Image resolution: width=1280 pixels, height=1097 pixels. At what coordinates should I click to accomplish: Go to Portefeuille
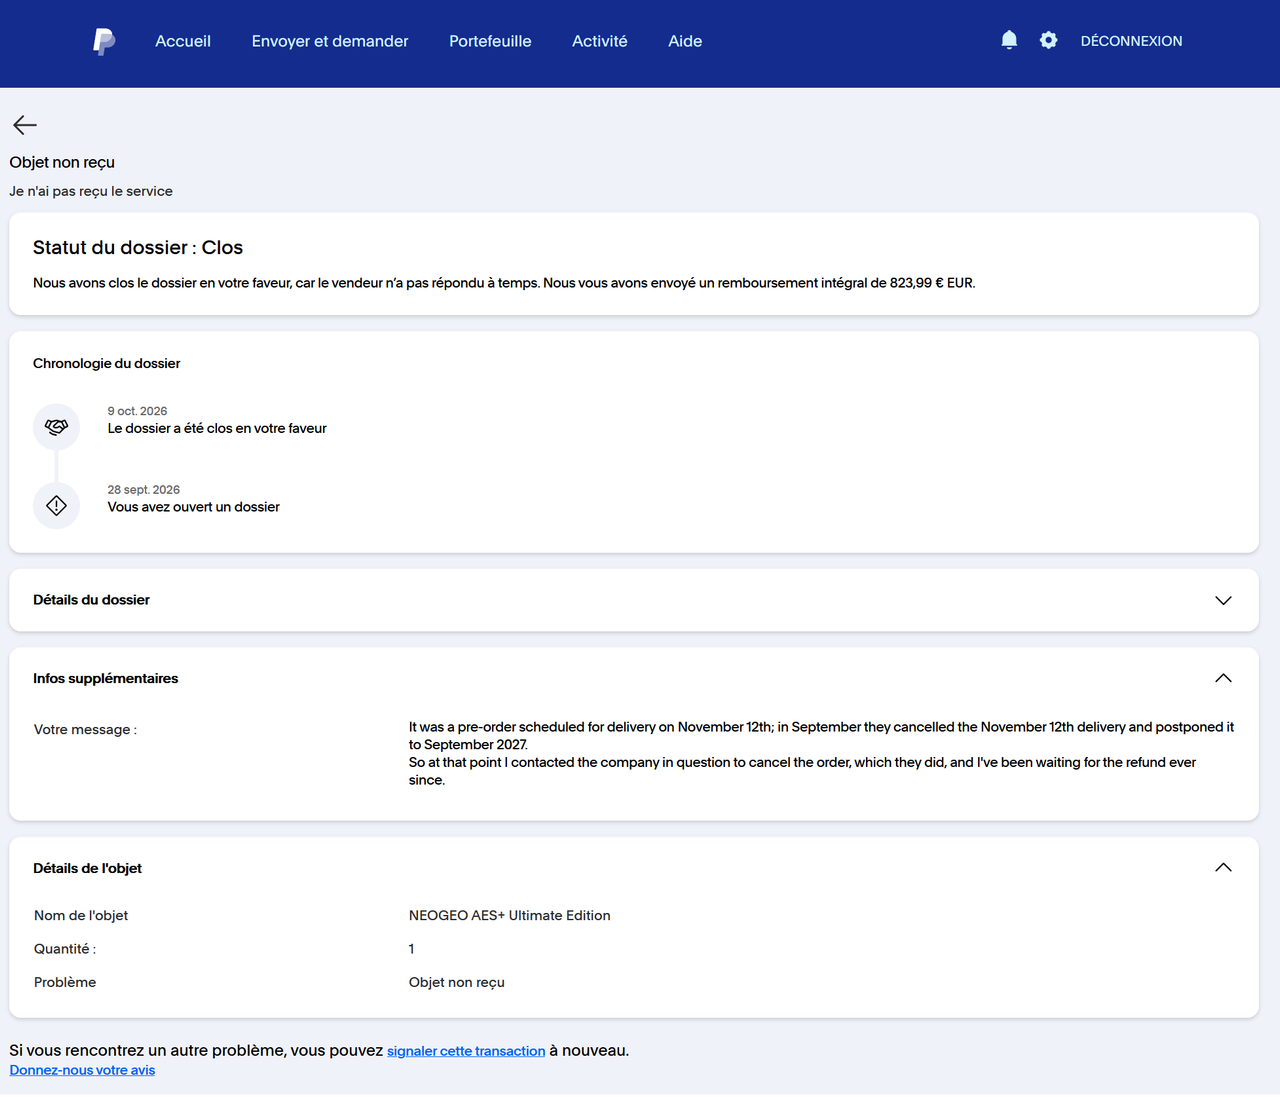[490, 41]
